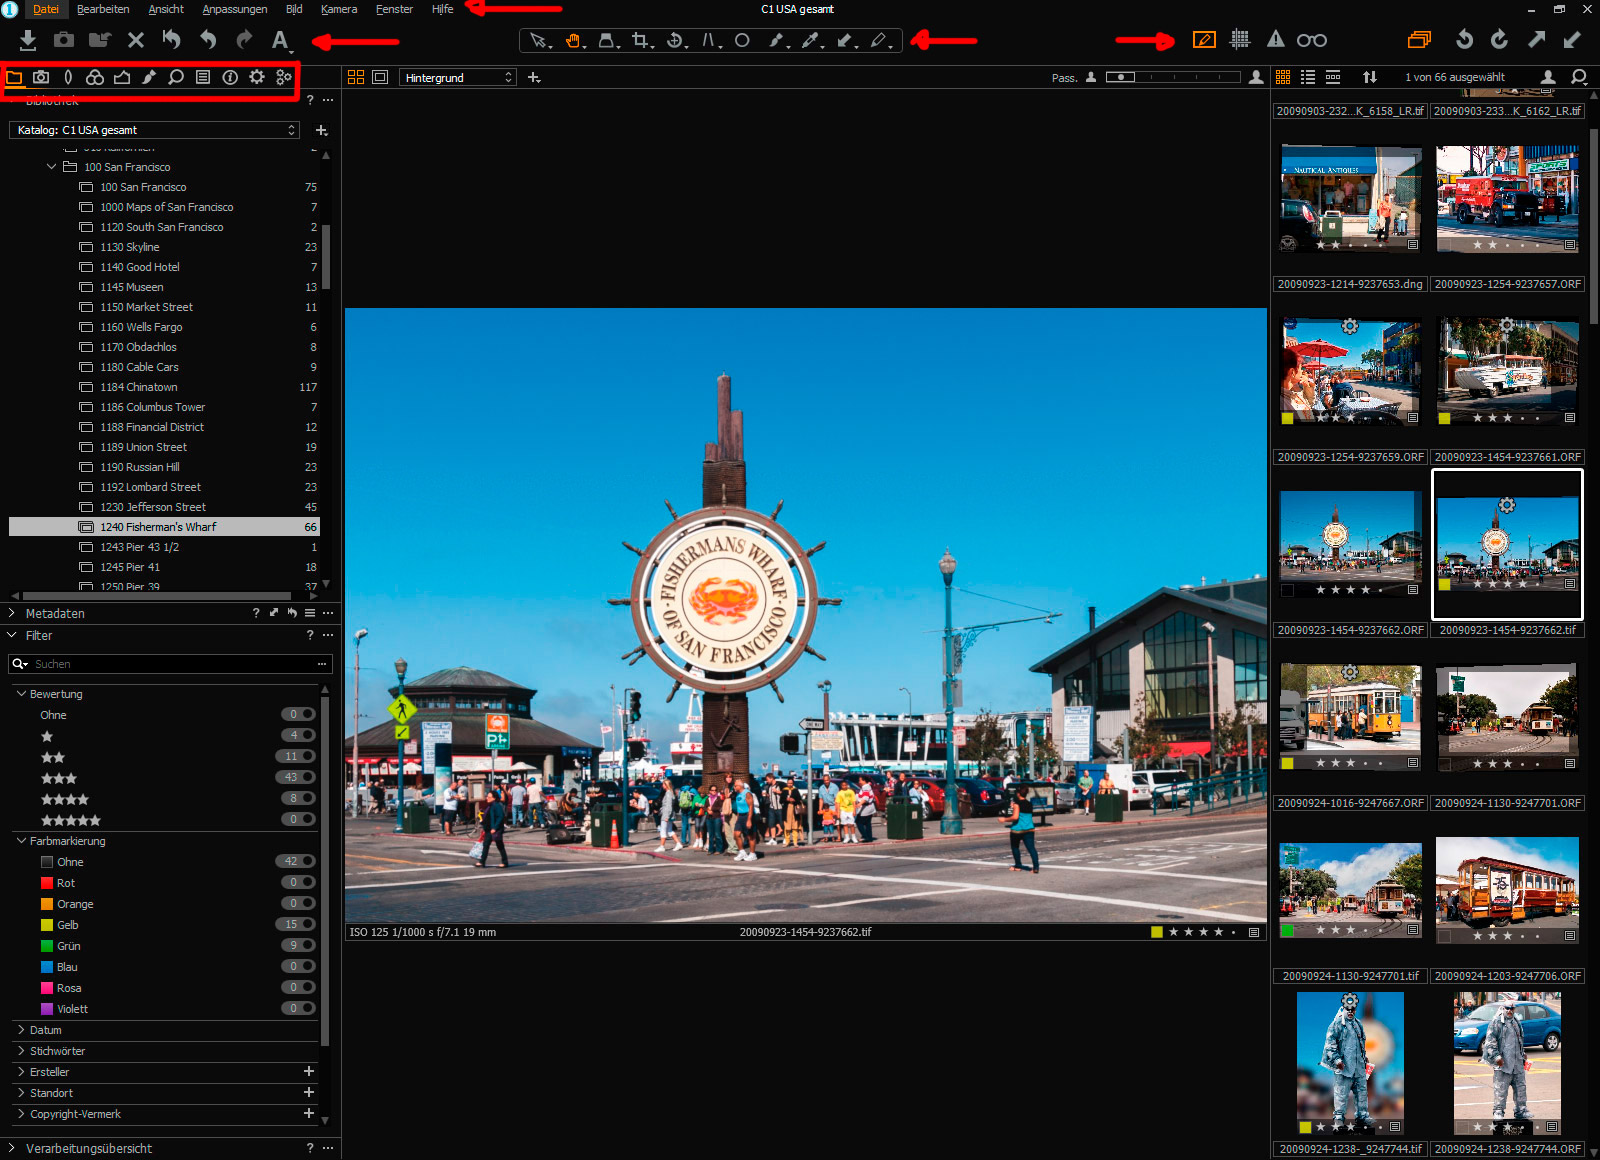Open the Capture camera tool tab

pos(41,77)
